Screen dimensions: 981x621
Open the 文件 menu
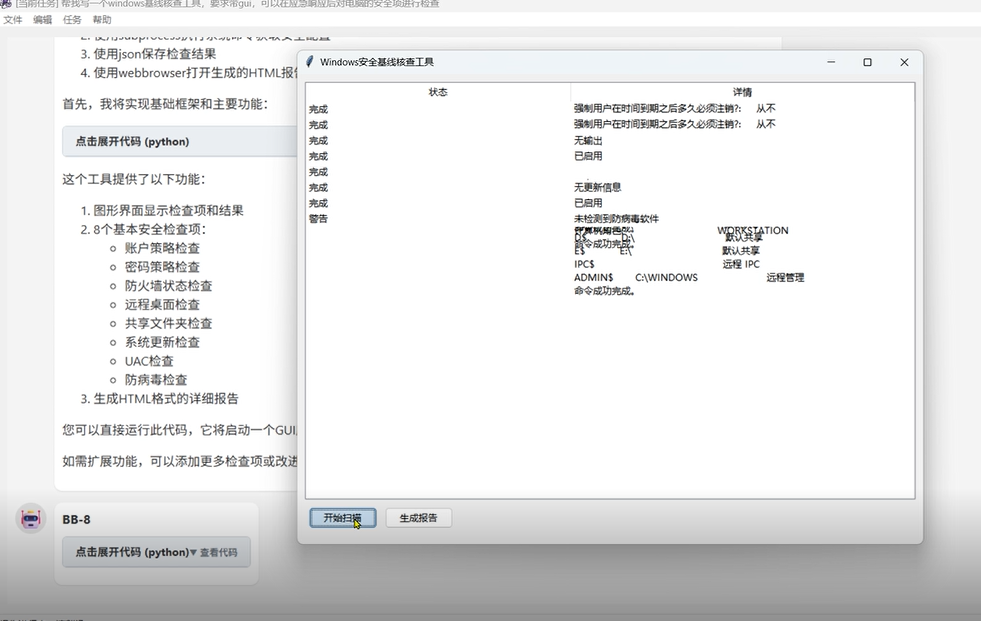click(13, 20)
